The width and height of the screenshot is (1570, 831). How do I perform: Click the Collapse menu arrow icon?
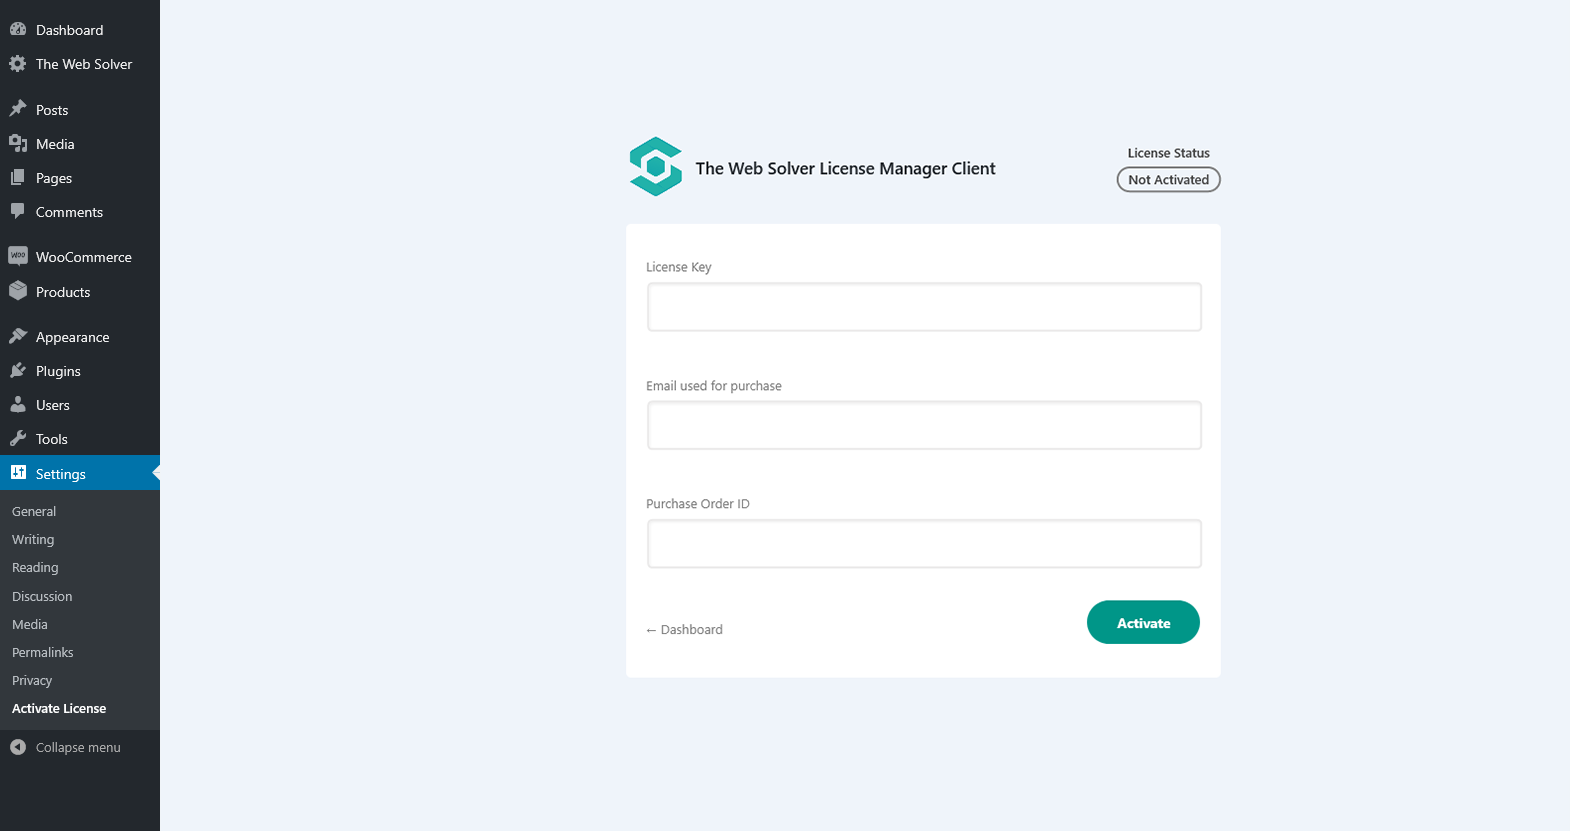[x=18, y=747]
